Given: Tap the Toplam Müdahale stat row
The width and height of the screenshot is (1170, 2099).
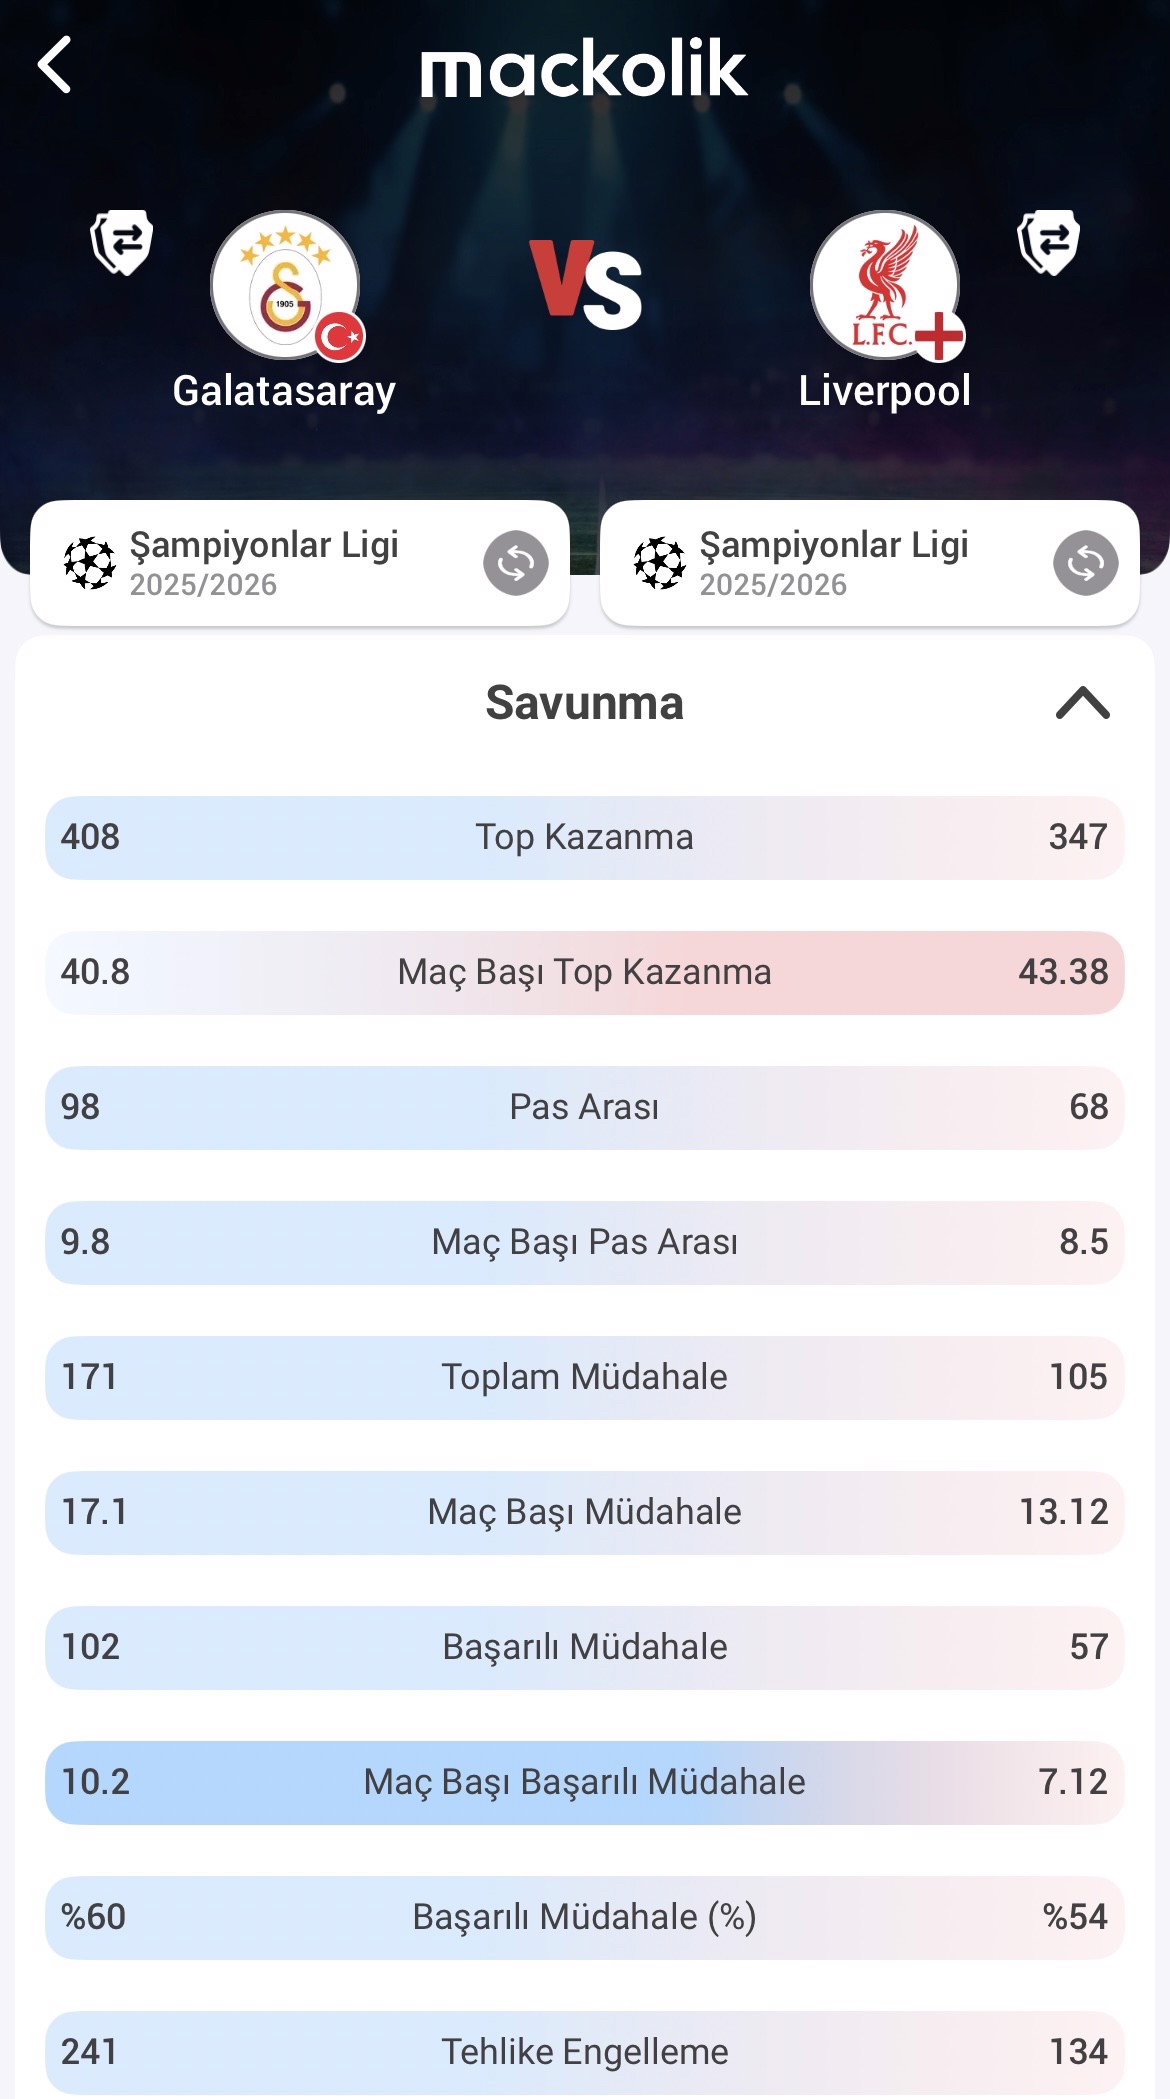Looking at the screenshot, I should coord(584,1378).
